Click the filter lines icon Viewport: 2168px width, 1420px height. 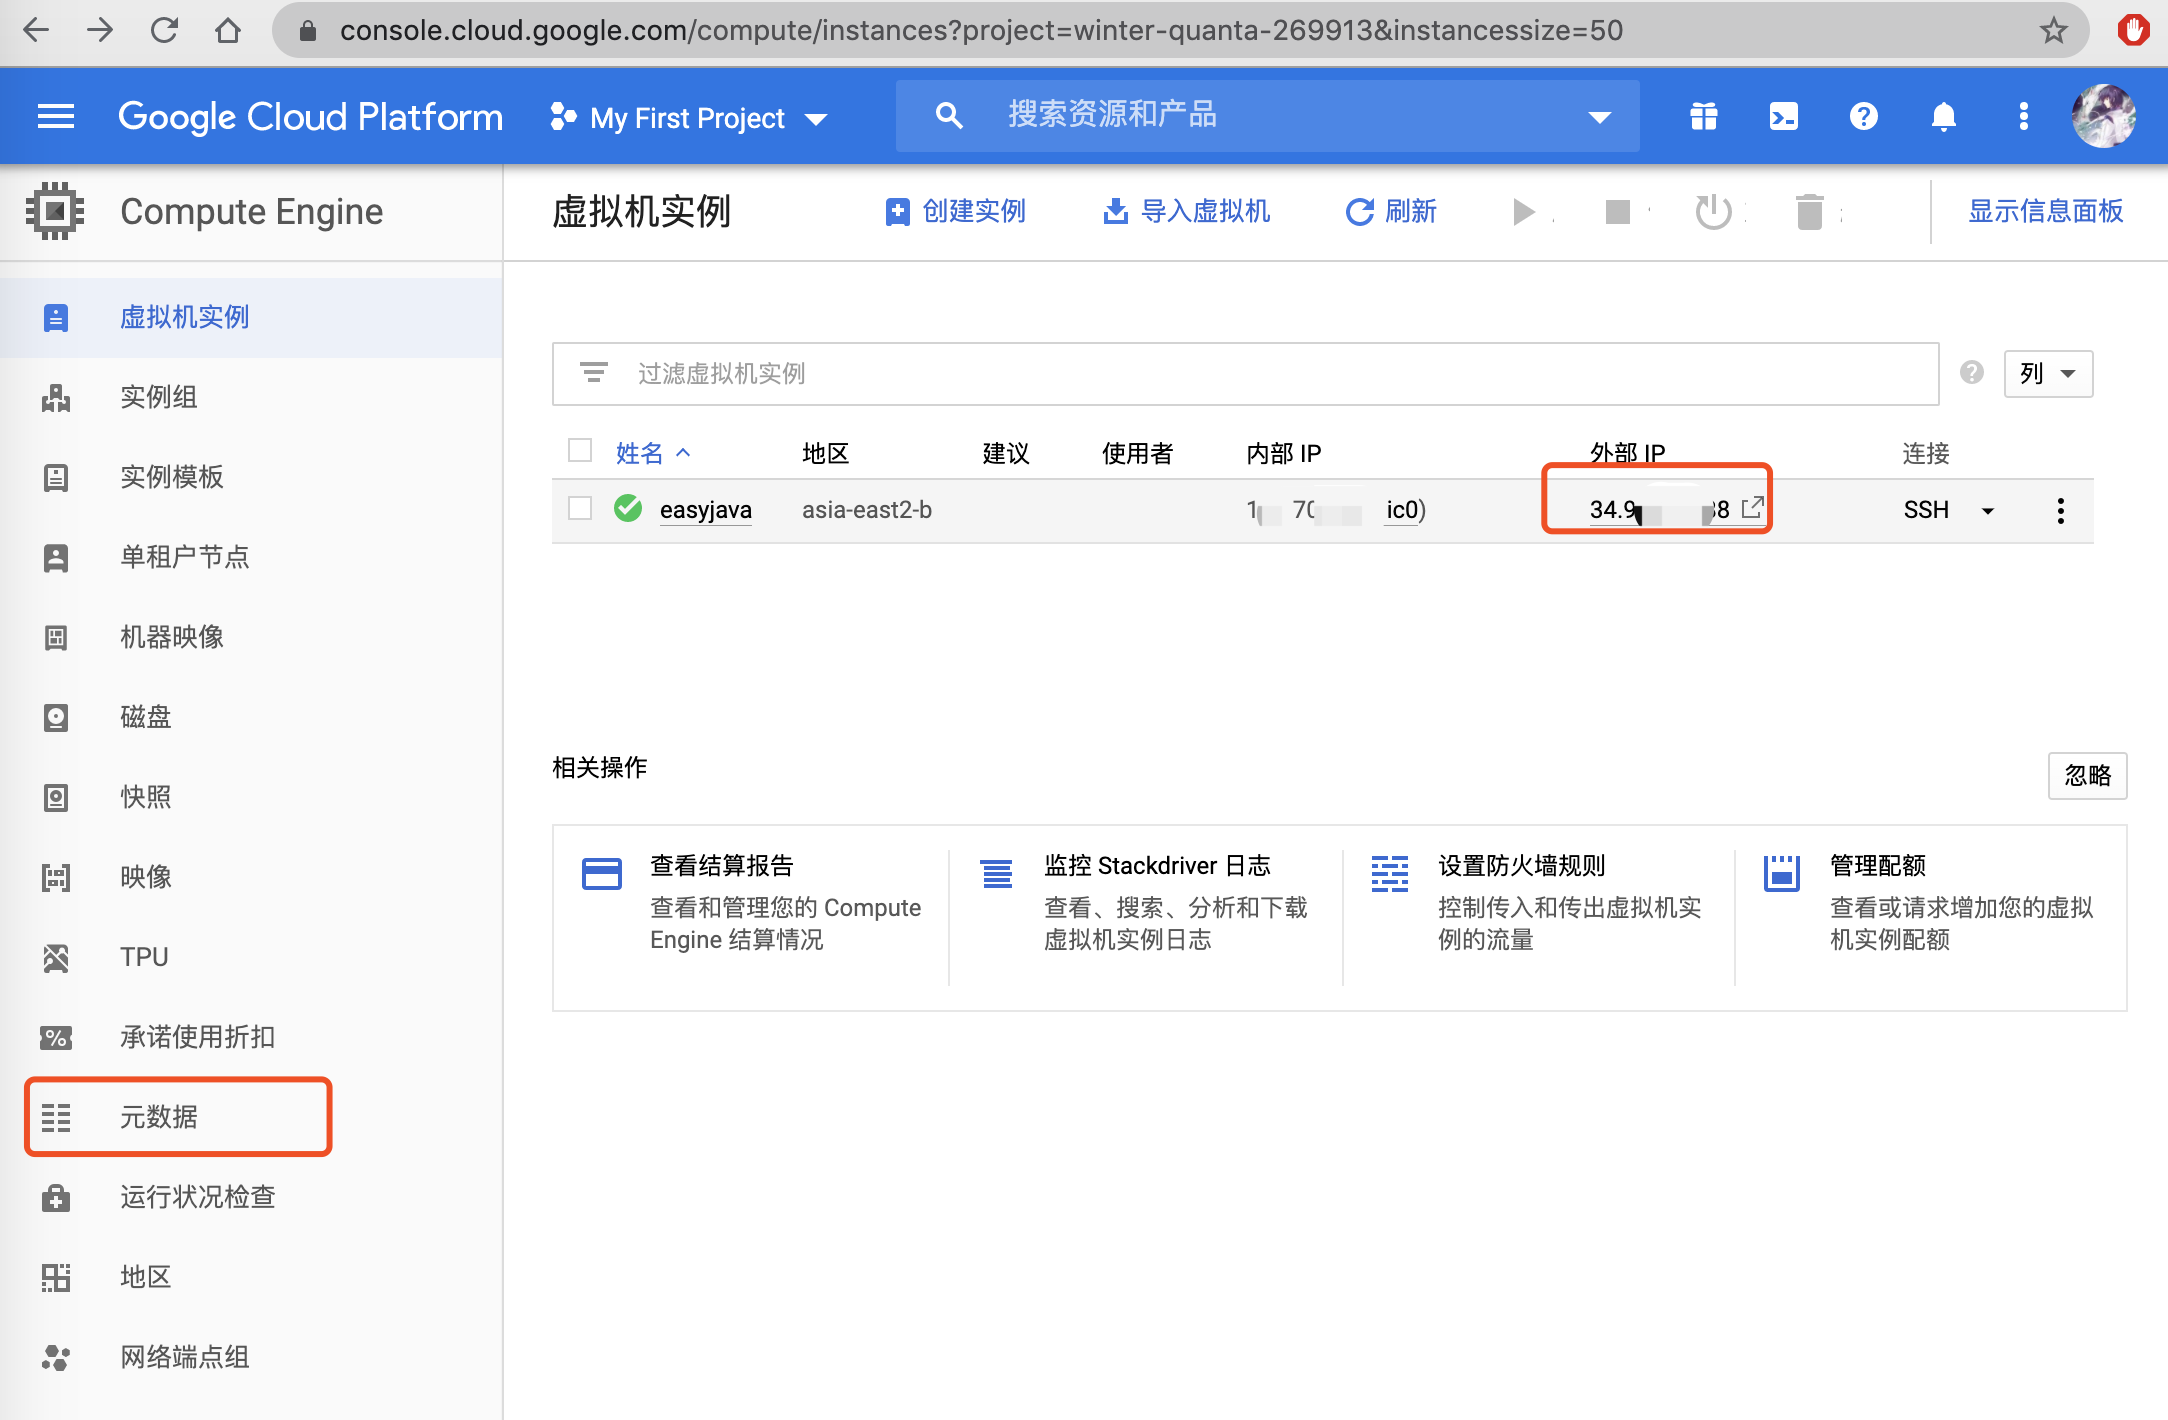click(594, 373)
